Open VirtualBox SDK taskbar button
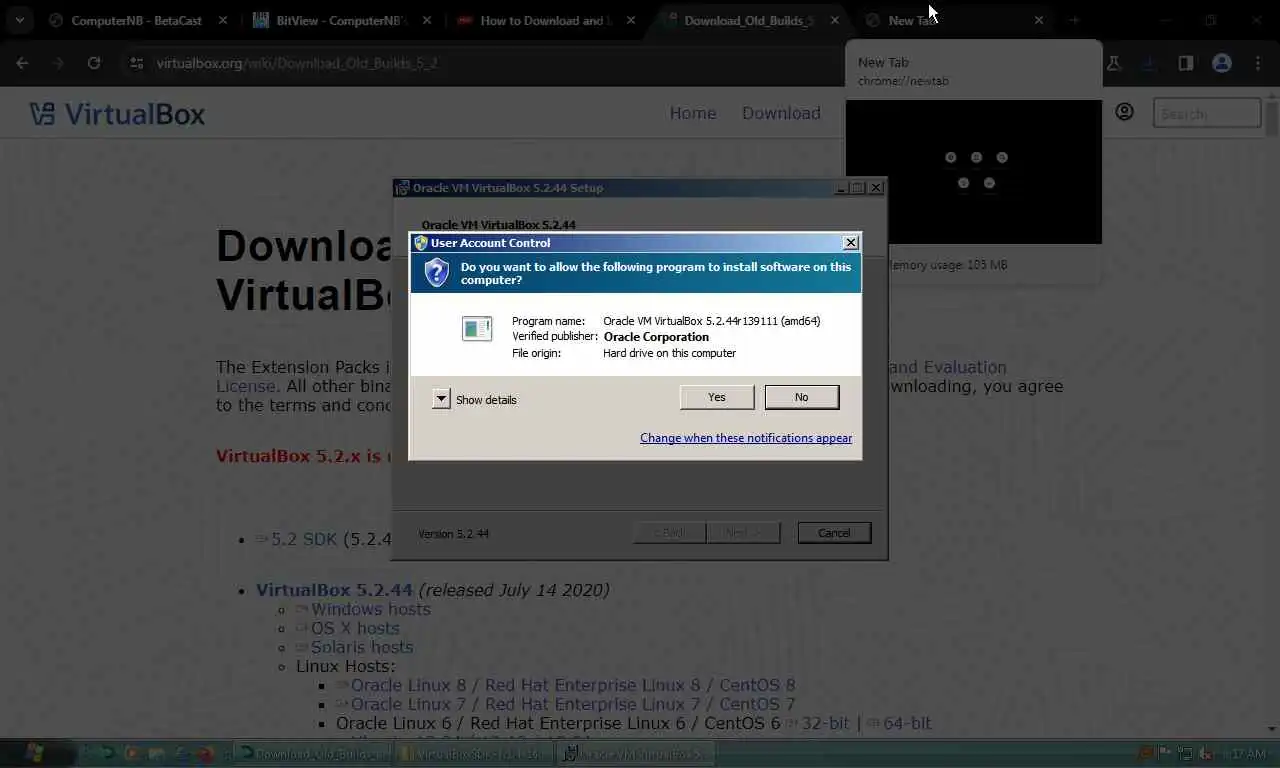Image resolution: width=1280 pixels, height=768 pixels. pos(474,754)
